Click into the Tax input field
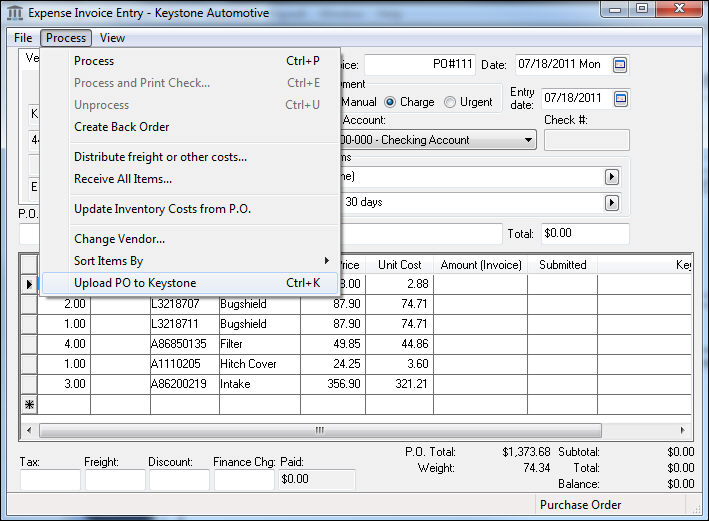 [50, 480]
